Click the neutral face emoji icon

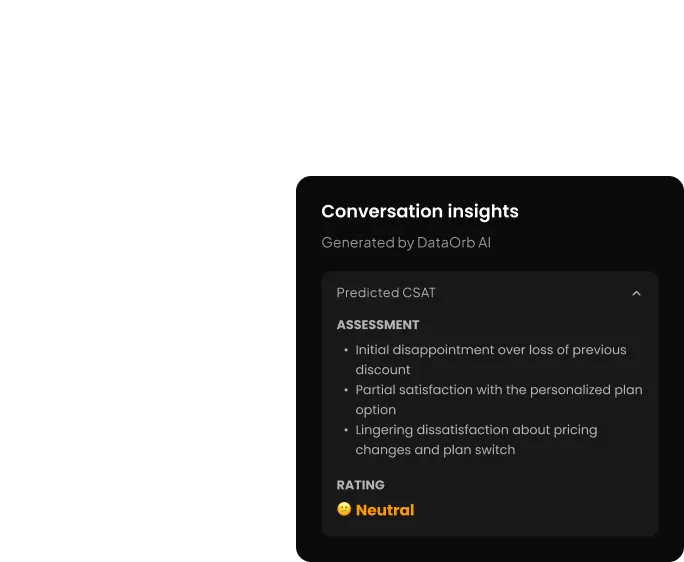click(x=344, y=509)
